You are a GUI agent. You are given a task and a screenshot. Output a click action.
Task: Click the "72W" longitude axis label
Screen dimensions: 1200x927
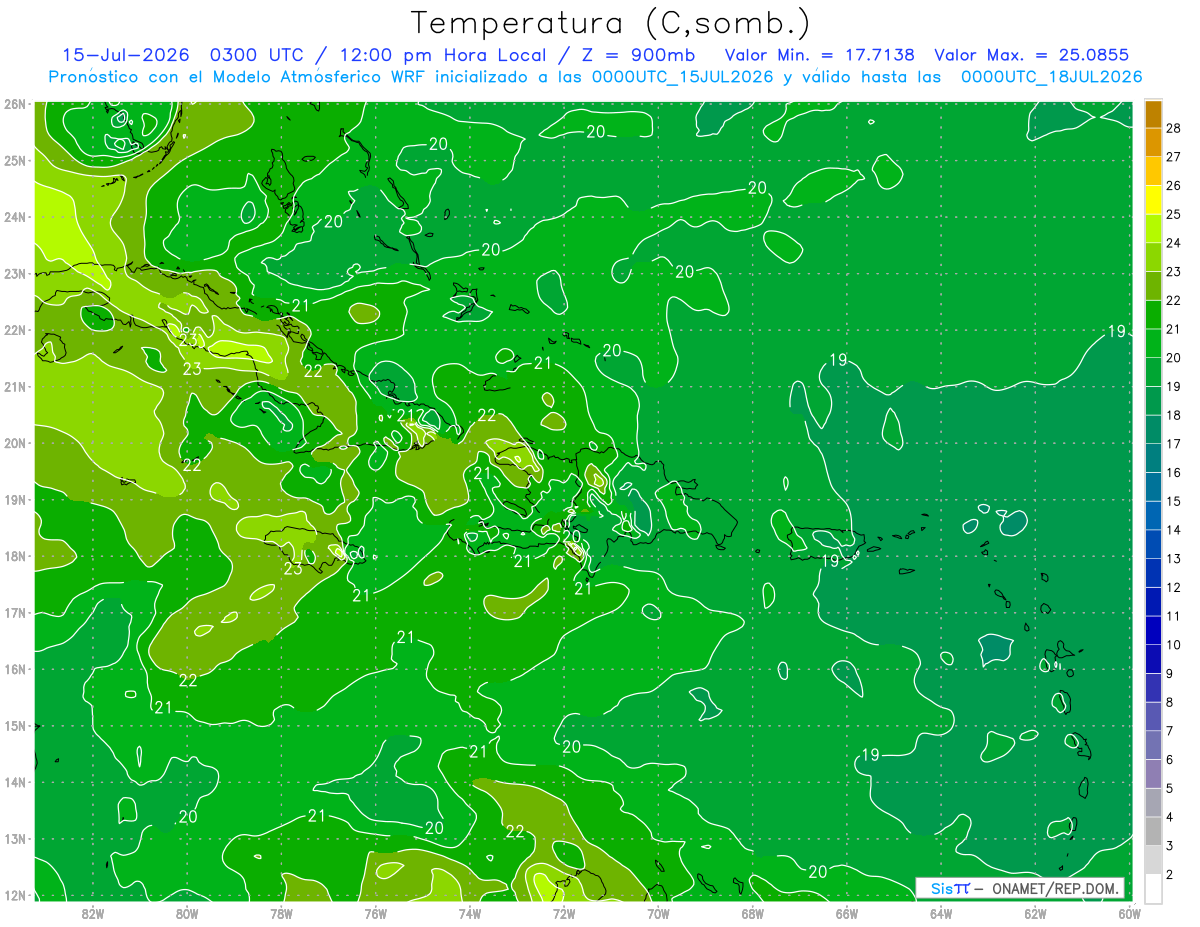point(564,913)
